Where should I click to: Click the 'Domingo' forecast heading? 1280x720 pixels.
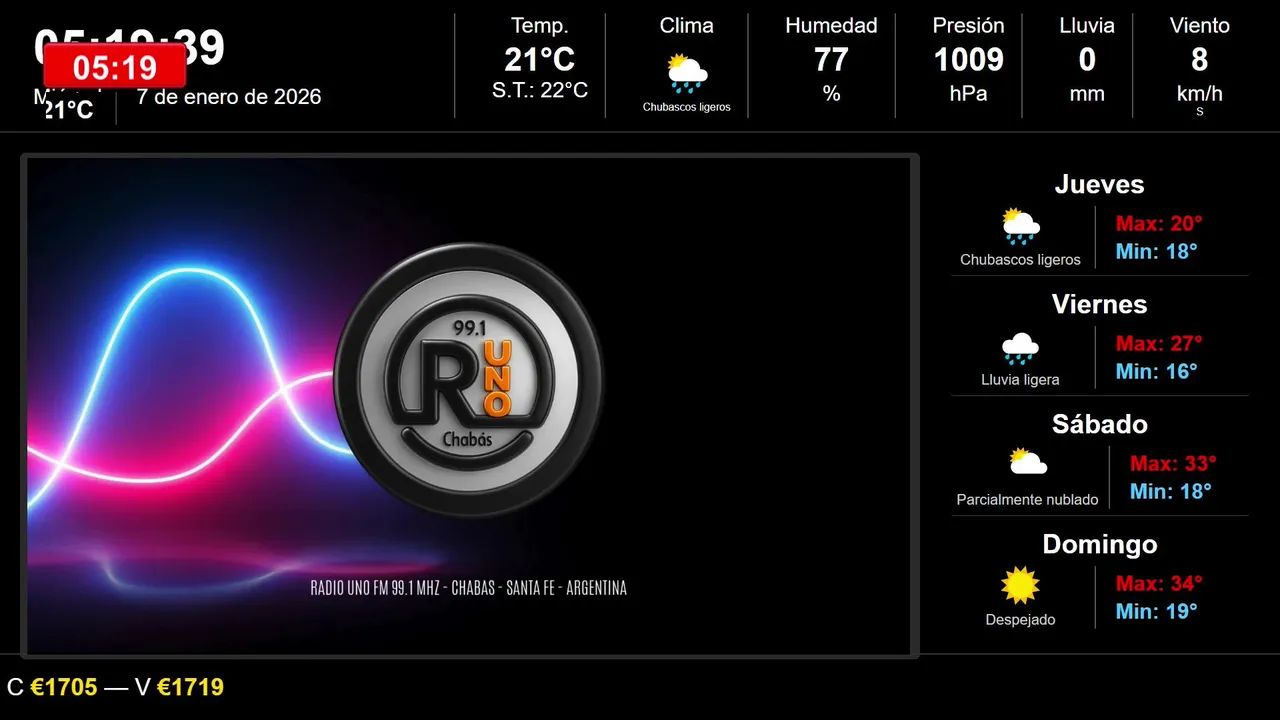coord(1100,545)
